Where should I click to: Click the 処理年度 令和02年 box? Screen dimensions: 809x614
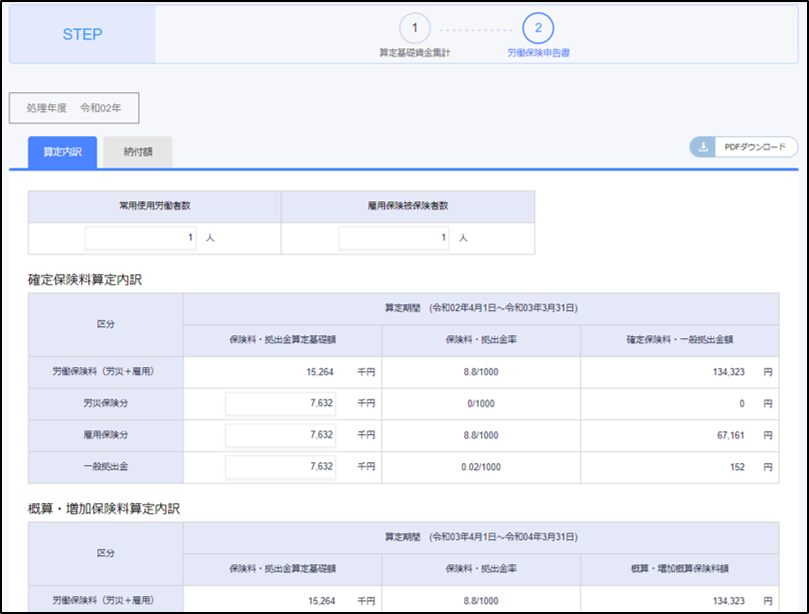[x=74, y=108]
